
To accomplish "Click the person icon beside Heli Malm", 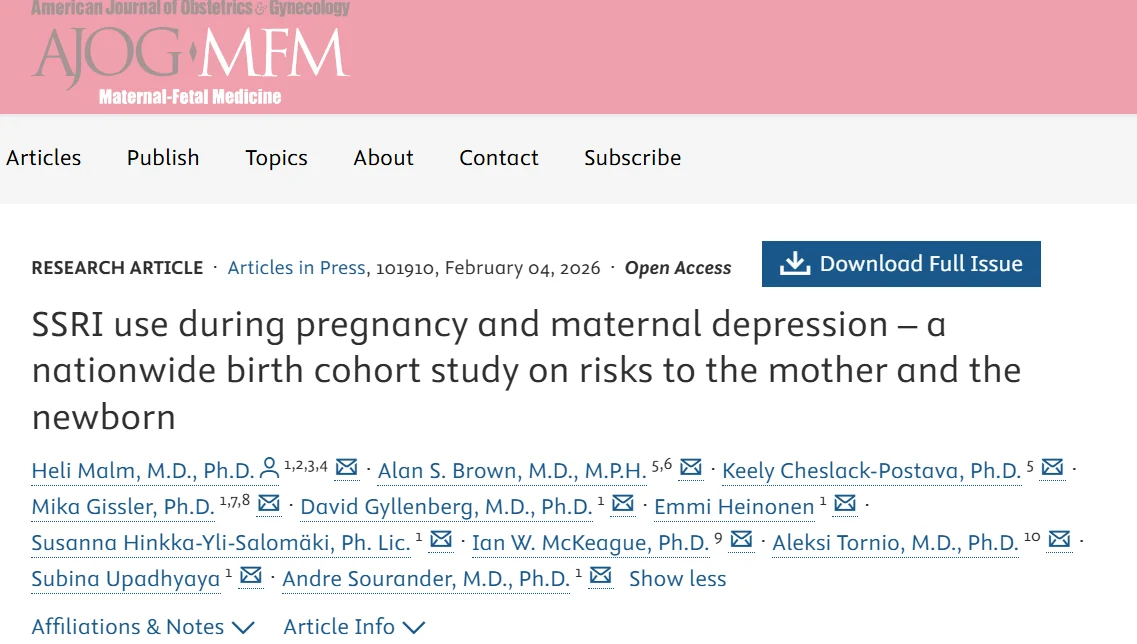I will pos(269,467).
